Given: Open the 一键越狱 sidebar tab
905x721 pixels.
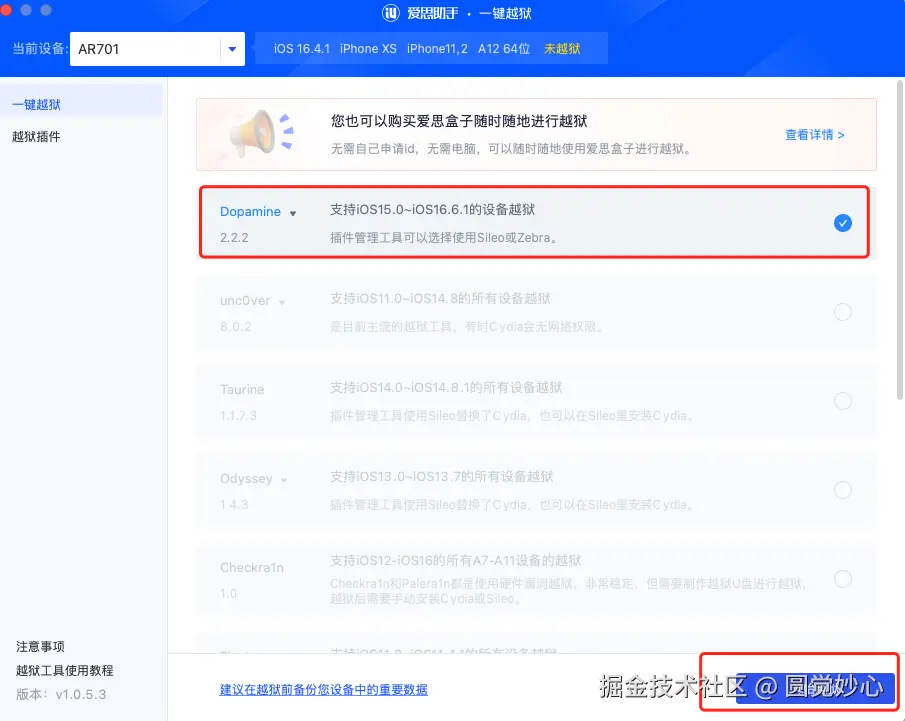Looking at the screenshot, I should (x=81, y=104).
